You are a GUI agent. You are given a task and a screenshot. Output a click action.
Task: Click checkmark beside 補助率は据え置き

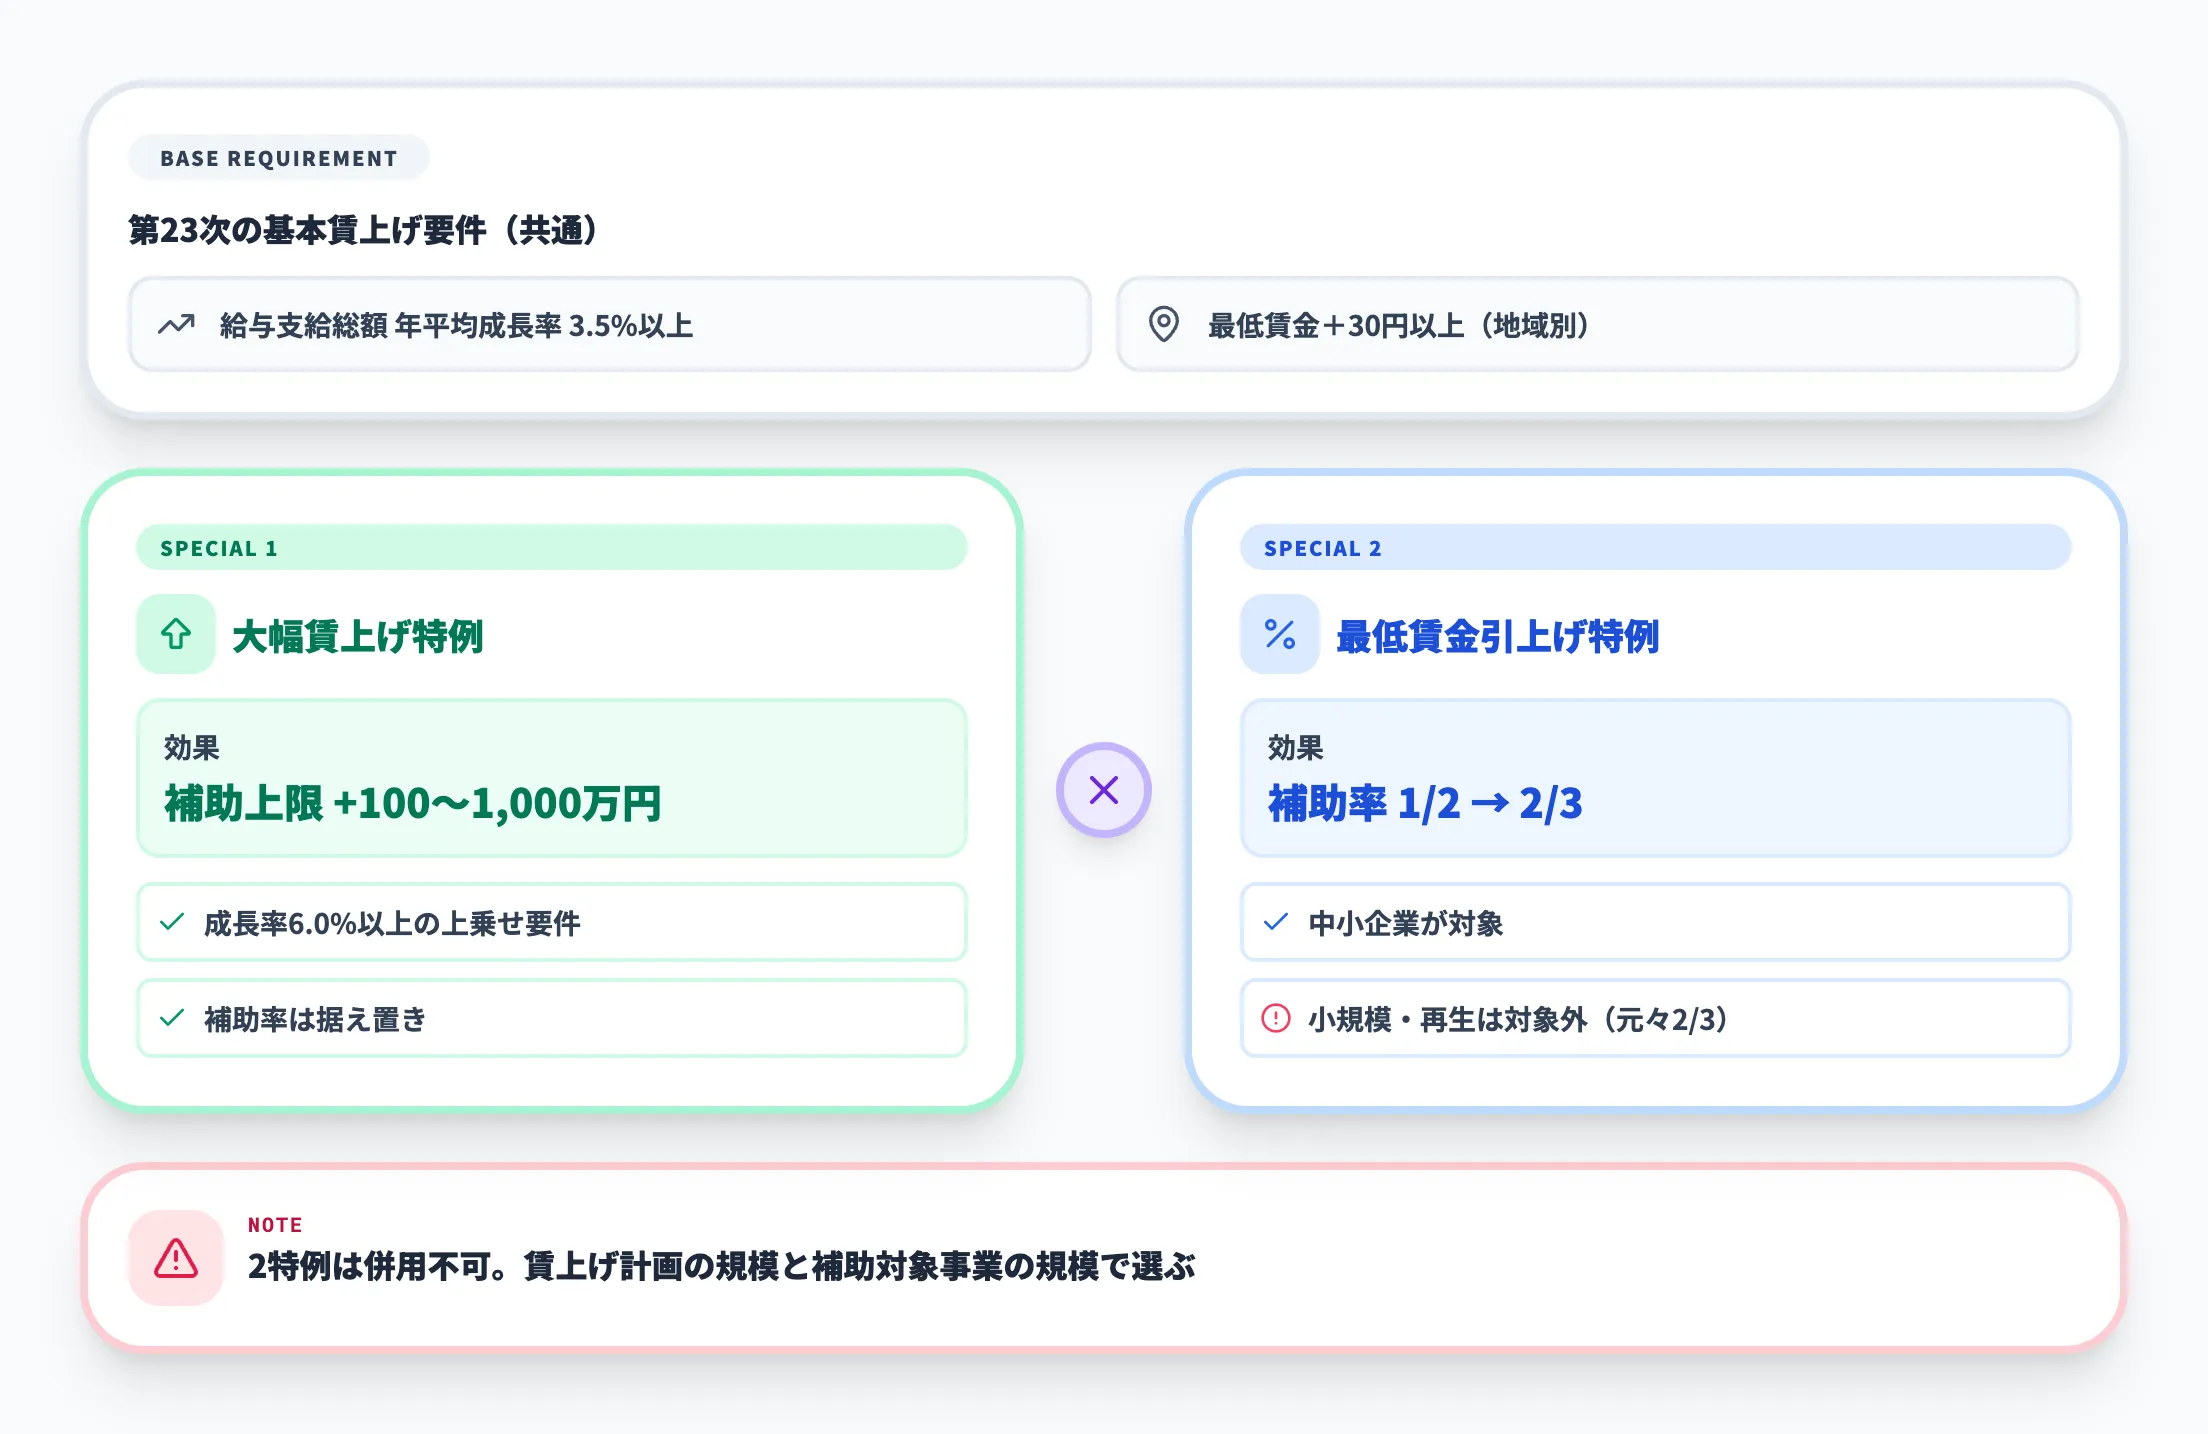172,1018
